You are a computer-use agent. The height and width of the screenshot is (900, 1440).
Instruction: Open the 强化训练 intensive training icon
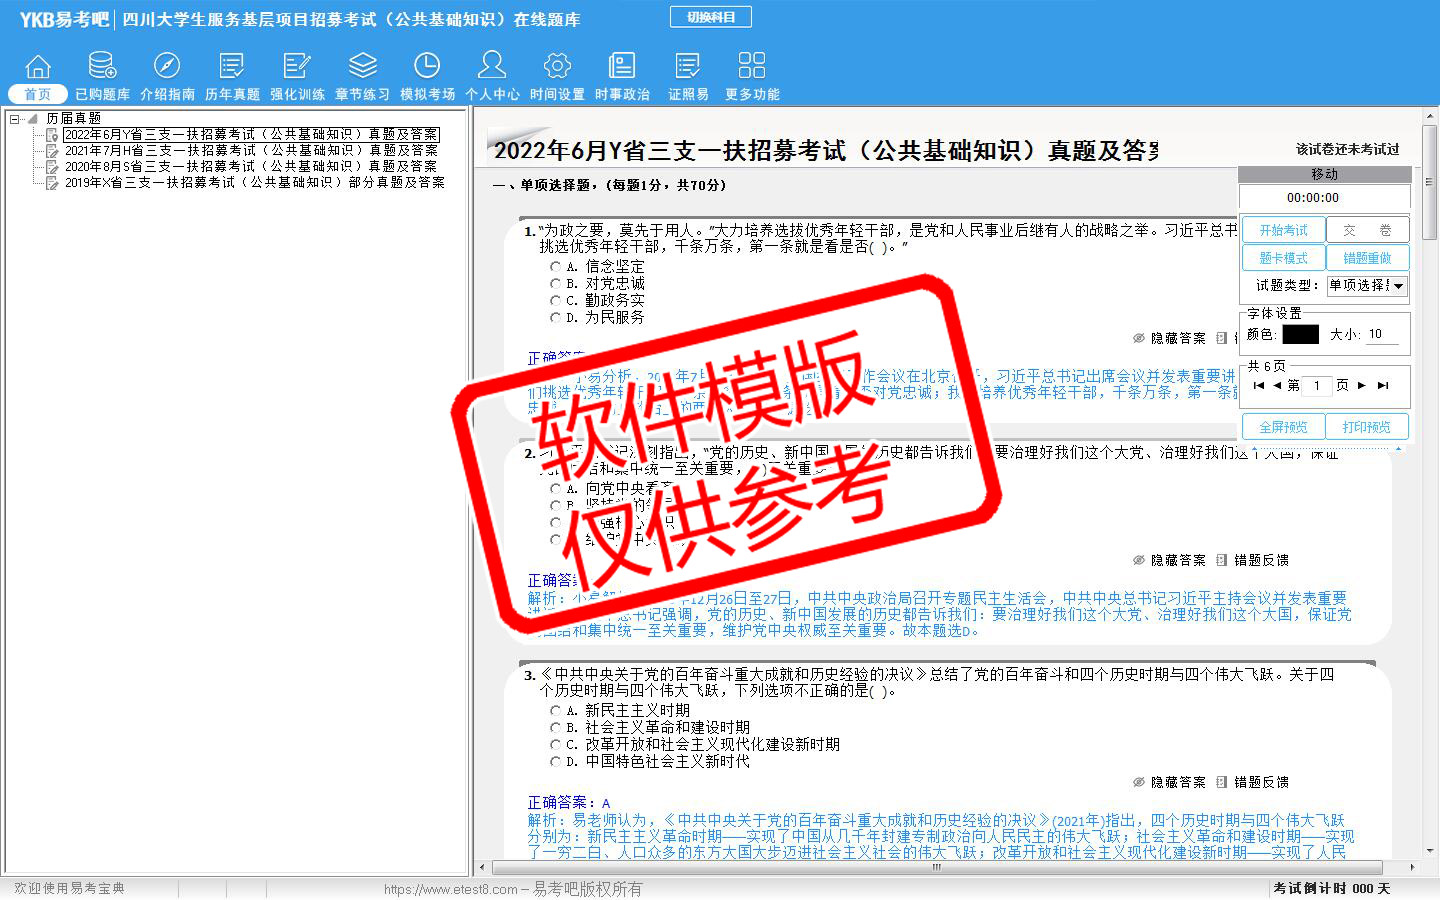point(297,77)
